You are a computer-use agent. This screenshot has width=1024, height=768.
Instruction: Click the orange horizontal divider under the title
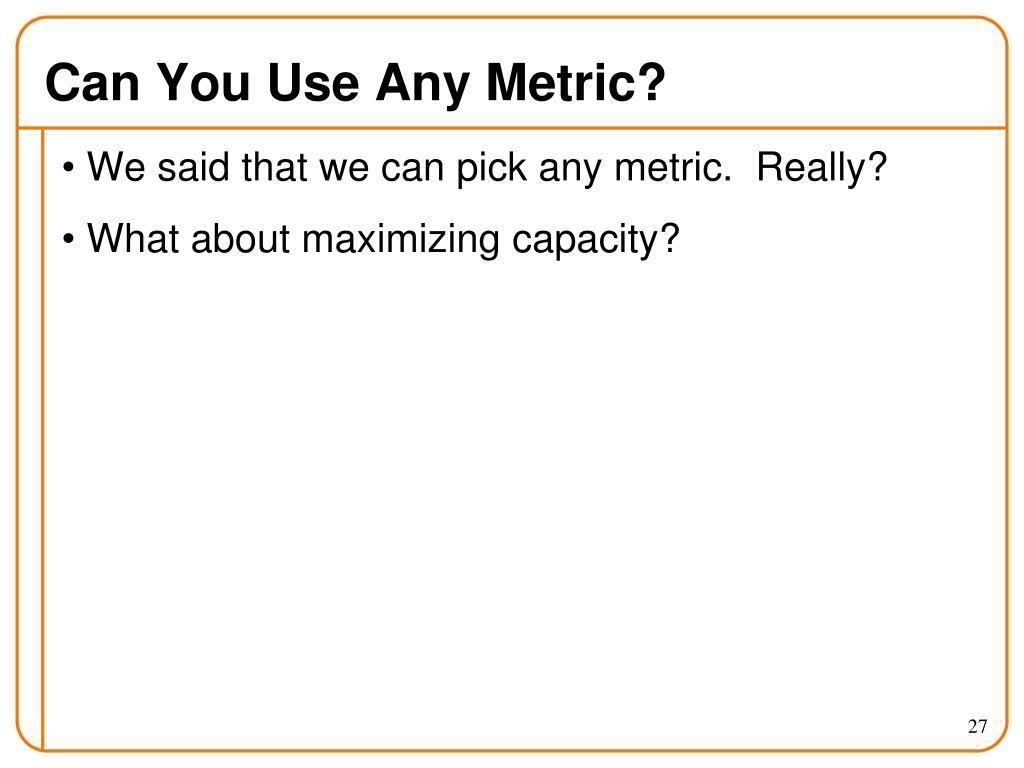(512, 128)
